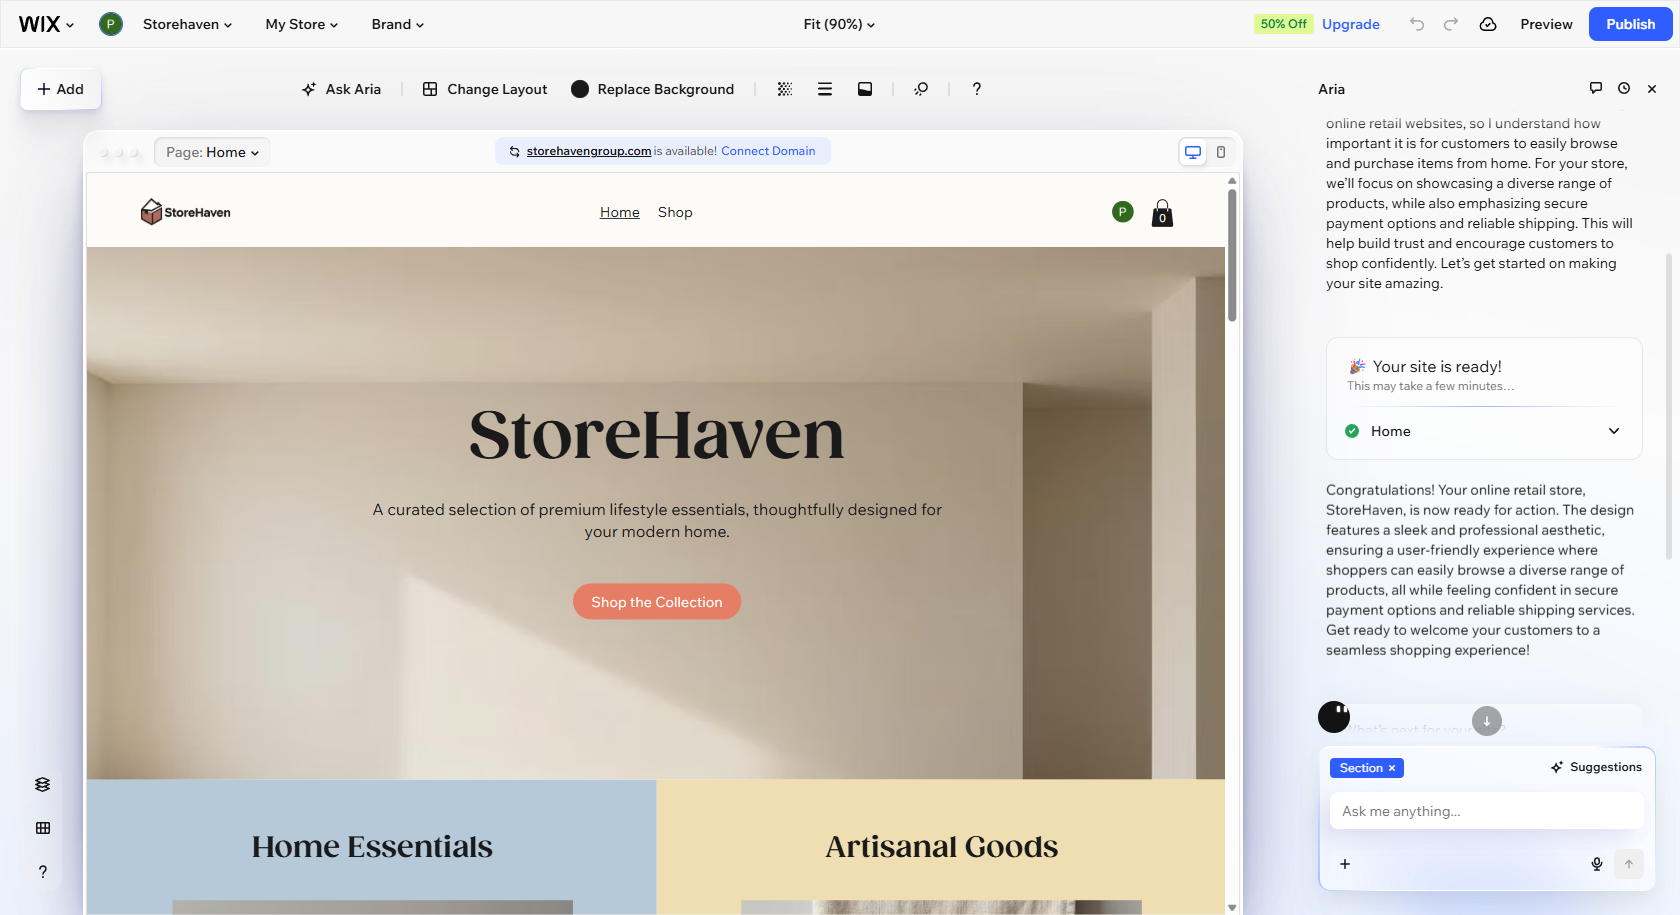This screenshot has height=915, width=1680.
Task: Click the Shop nav item on site
Action: [675, 212]
